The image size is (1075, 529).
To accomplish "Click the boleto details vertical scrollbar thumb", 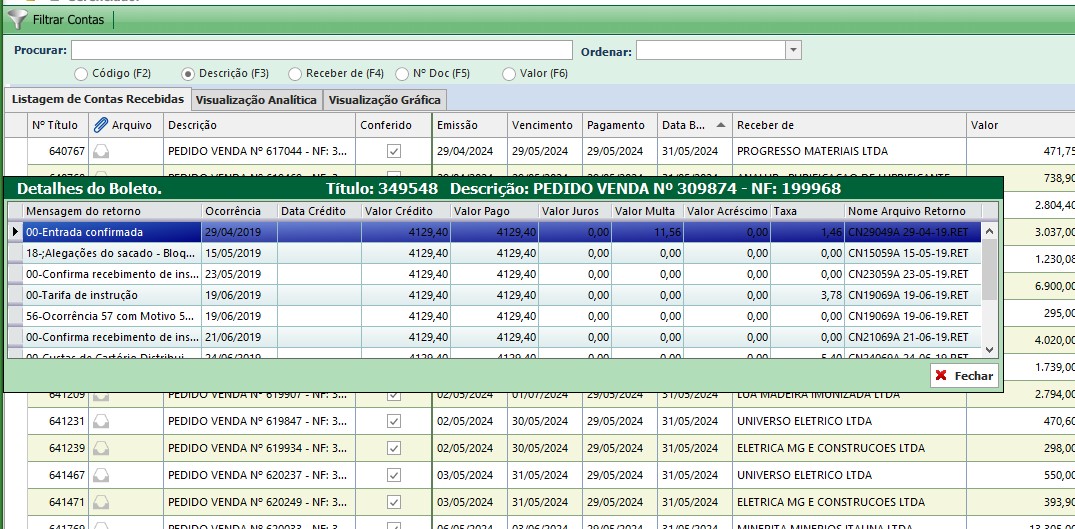I will [x=989, y=270].
